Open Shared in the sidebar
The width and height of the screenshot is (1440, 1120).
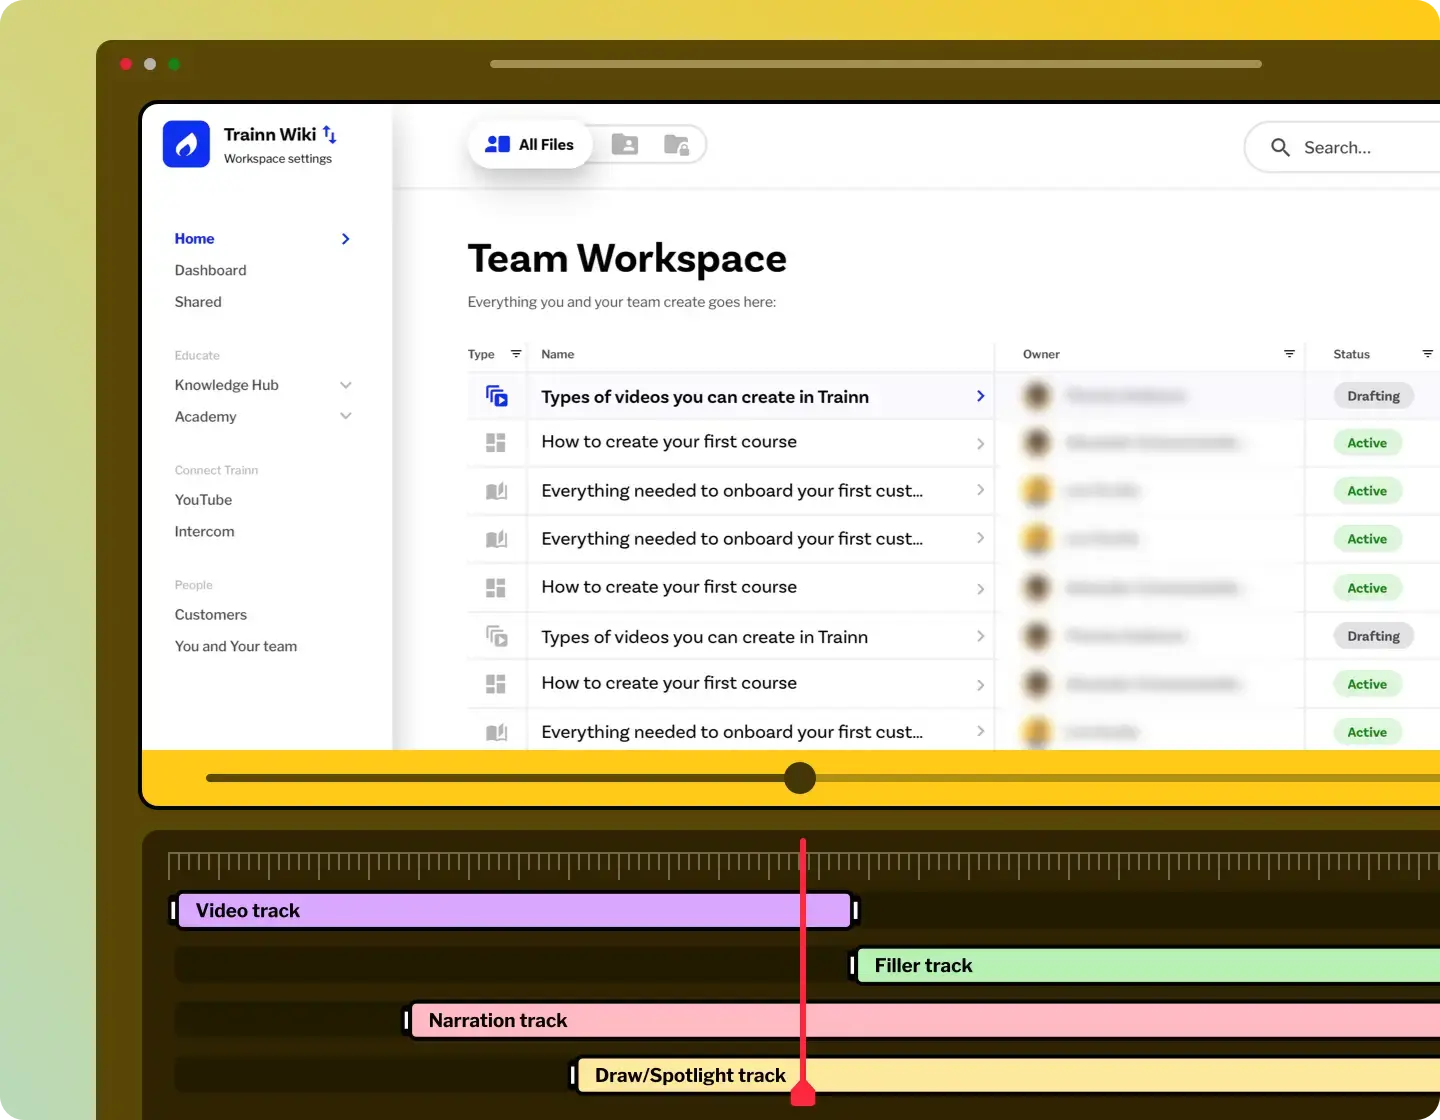(x=198, y=302)
